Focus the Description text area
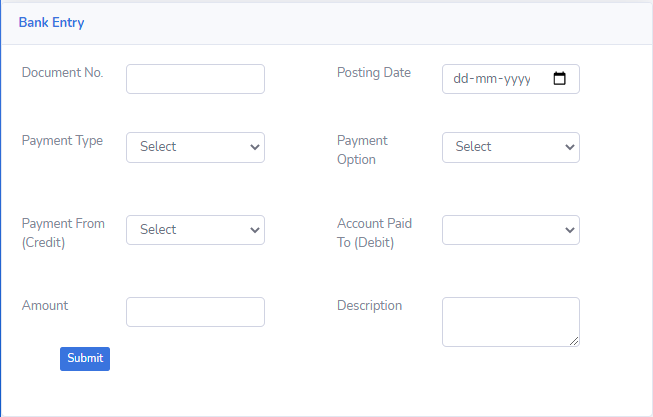The width and height of the screenshot is (653, 417). click(510, 321)
